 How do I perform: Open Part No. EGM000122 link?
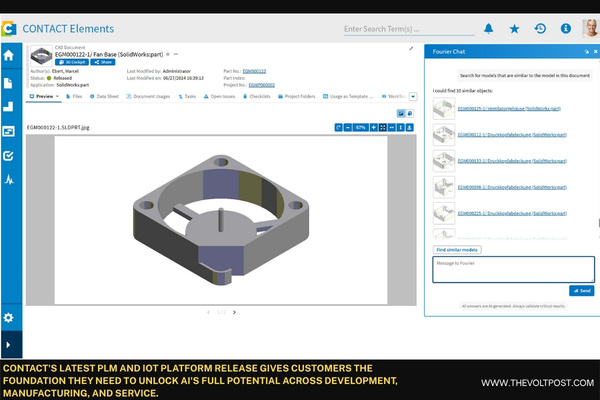point(254,71)
